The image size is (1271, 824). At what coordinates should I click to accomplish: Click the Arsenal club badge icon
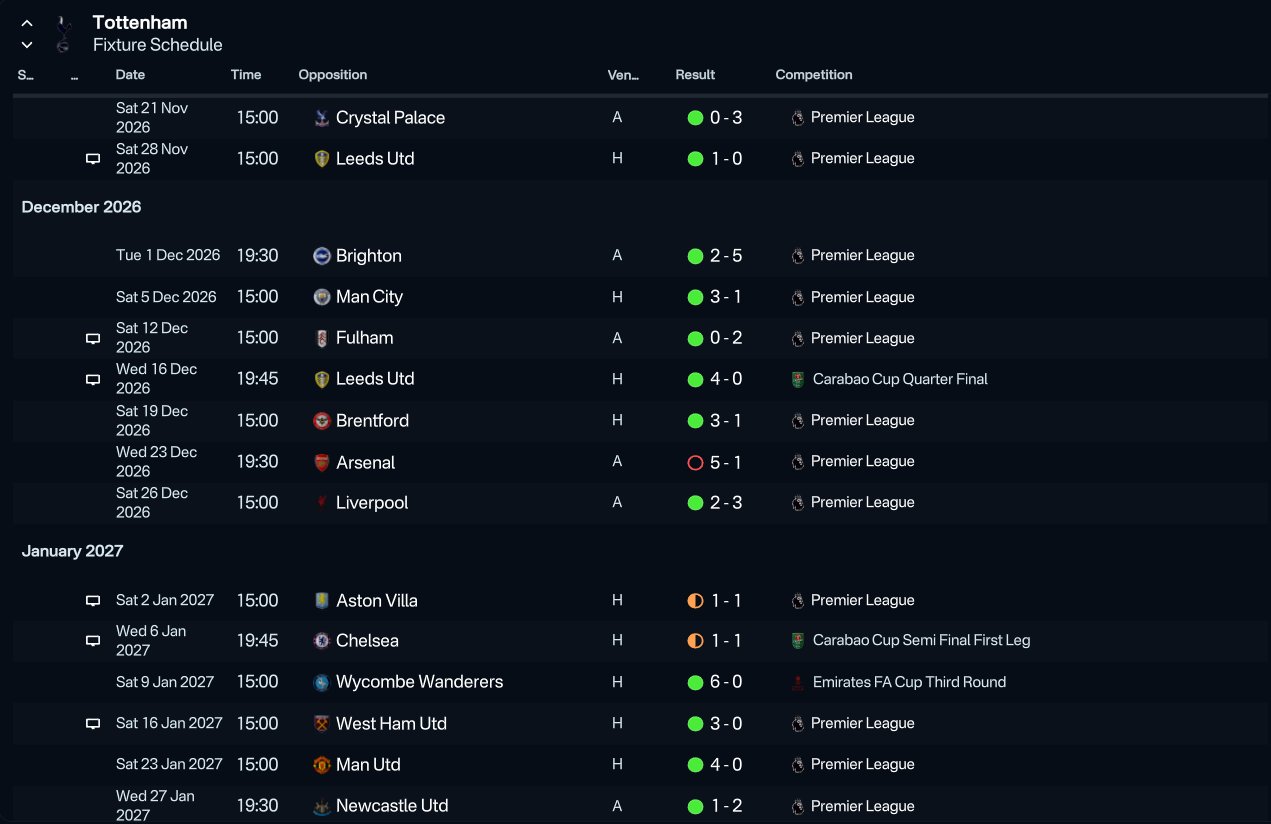coord(322,462)
